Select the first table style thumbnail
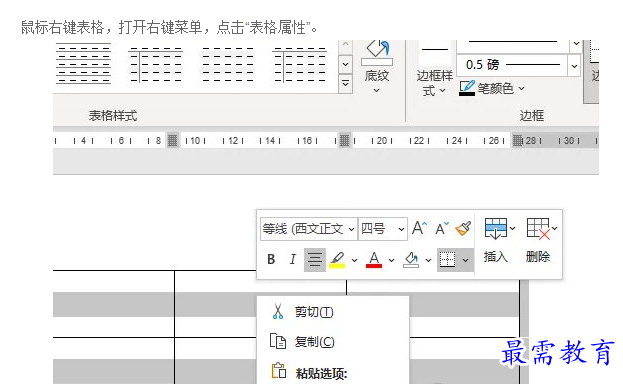This screenshot has height=384, width=623. (83, 64)
